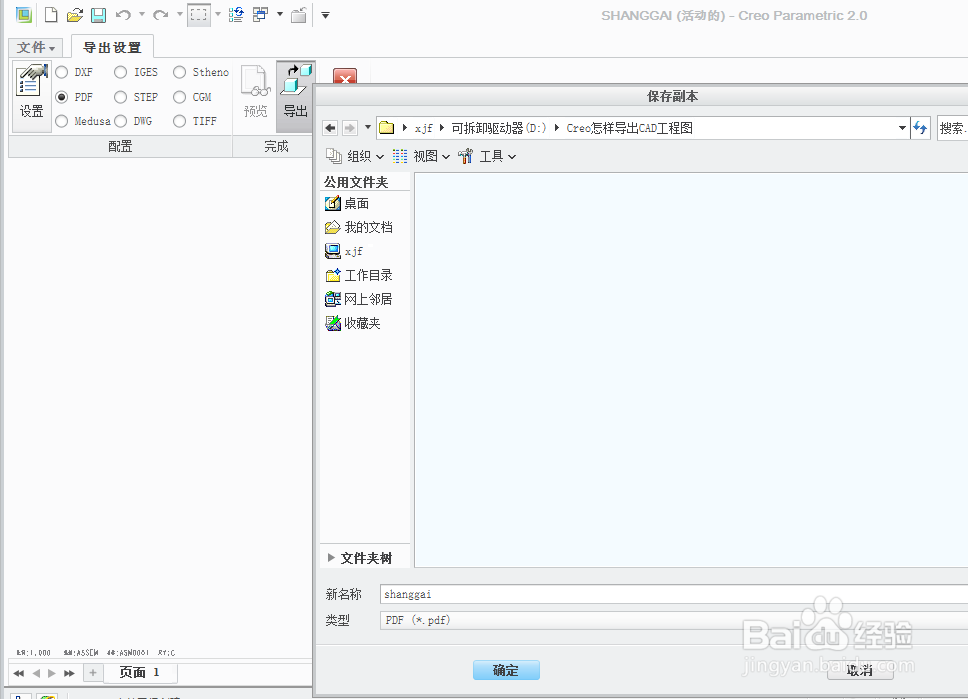
Task: Go to next page arrow
Action: (52, 673)
